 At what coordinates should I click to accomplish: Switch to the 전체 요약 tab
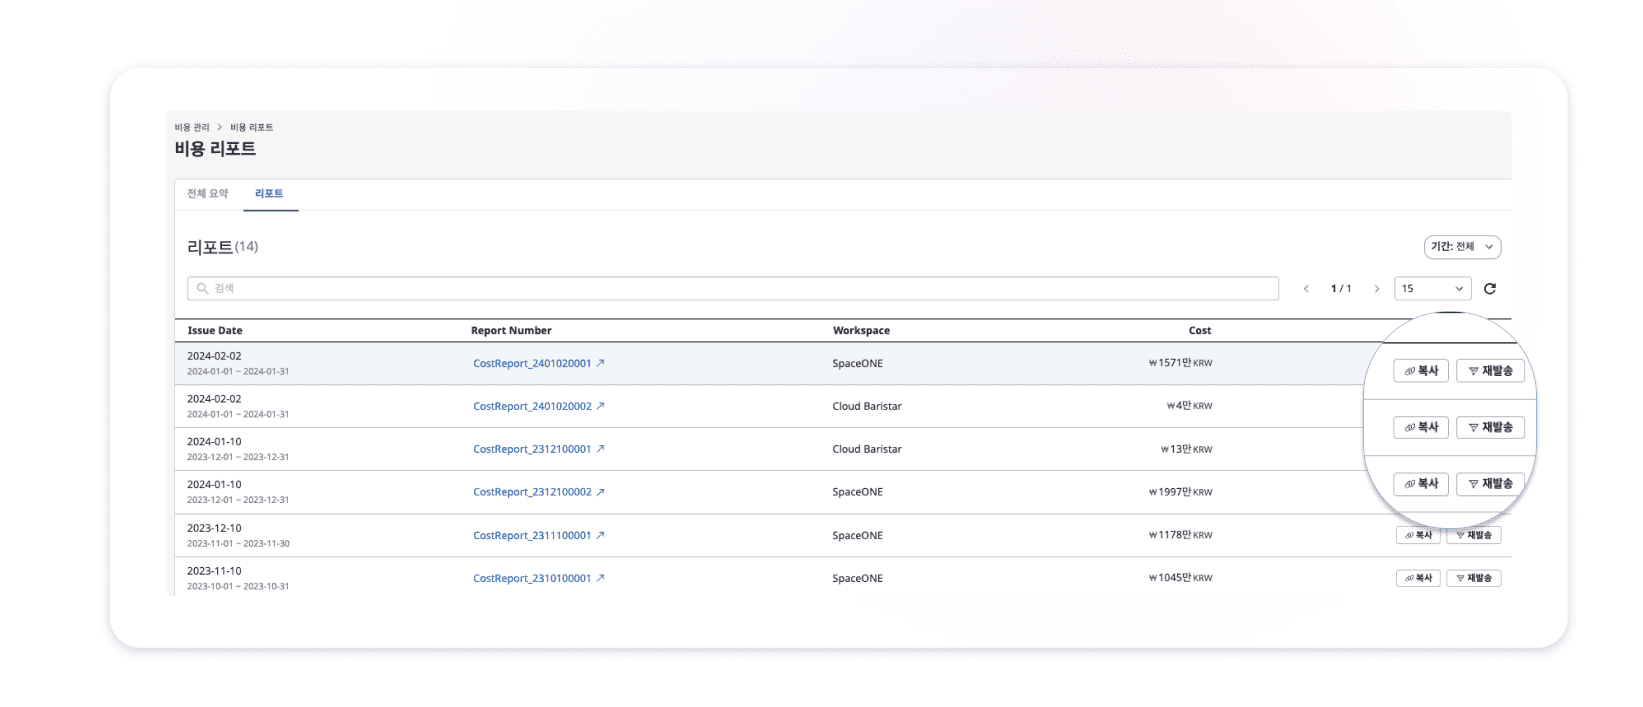(207, 194)
